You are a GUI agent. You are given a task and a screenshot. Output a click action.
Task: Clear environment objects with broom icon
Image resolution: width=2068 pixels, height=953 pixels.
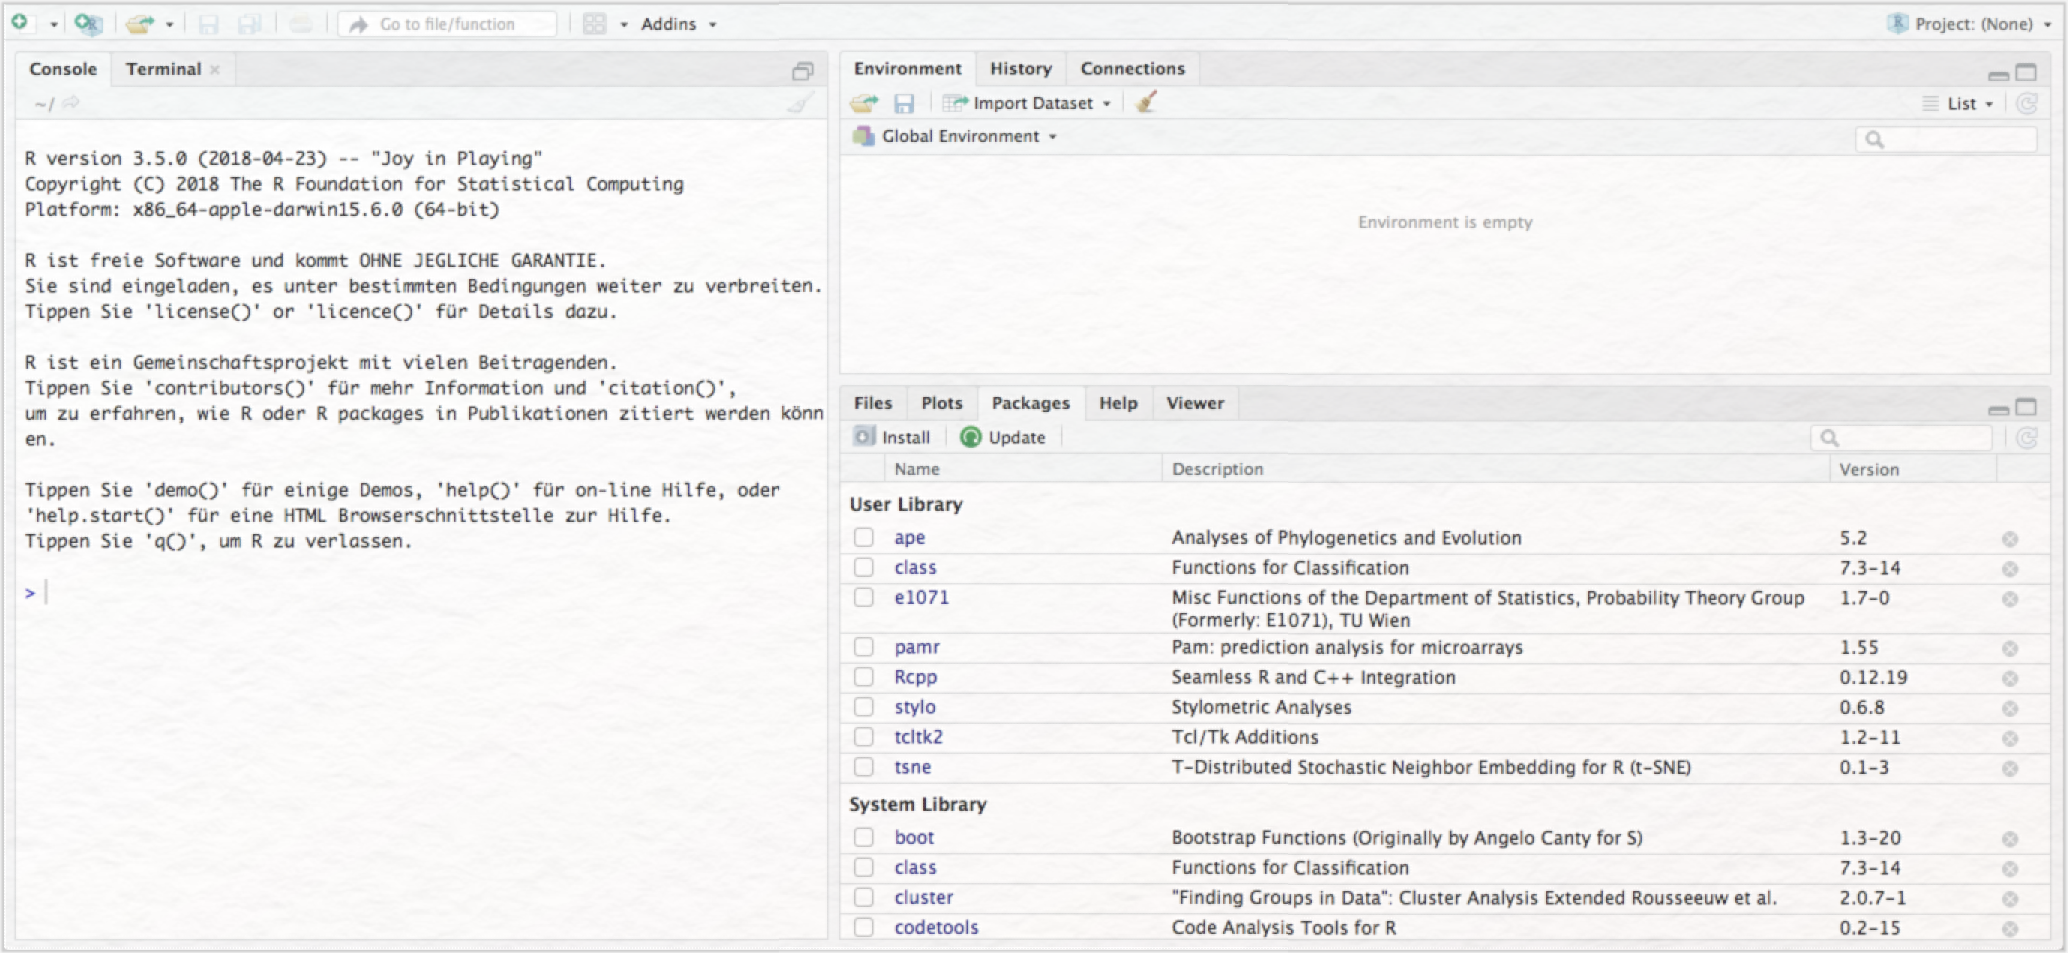click(x=1146, y=102)
